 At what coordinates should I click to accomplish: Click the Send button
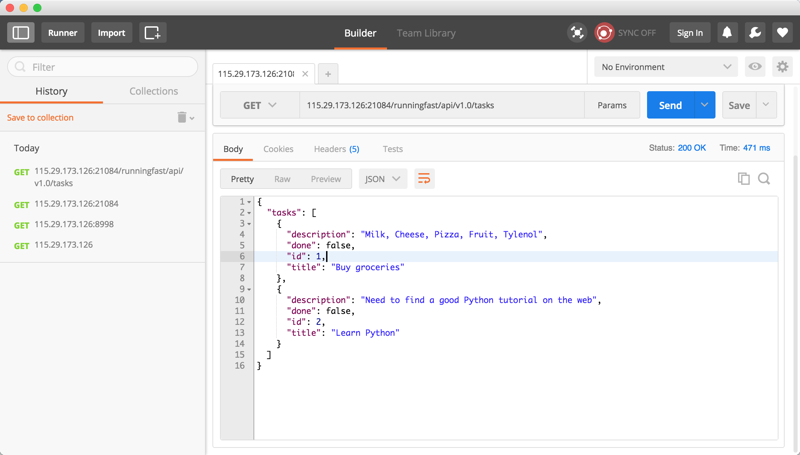tap(670, 105)
